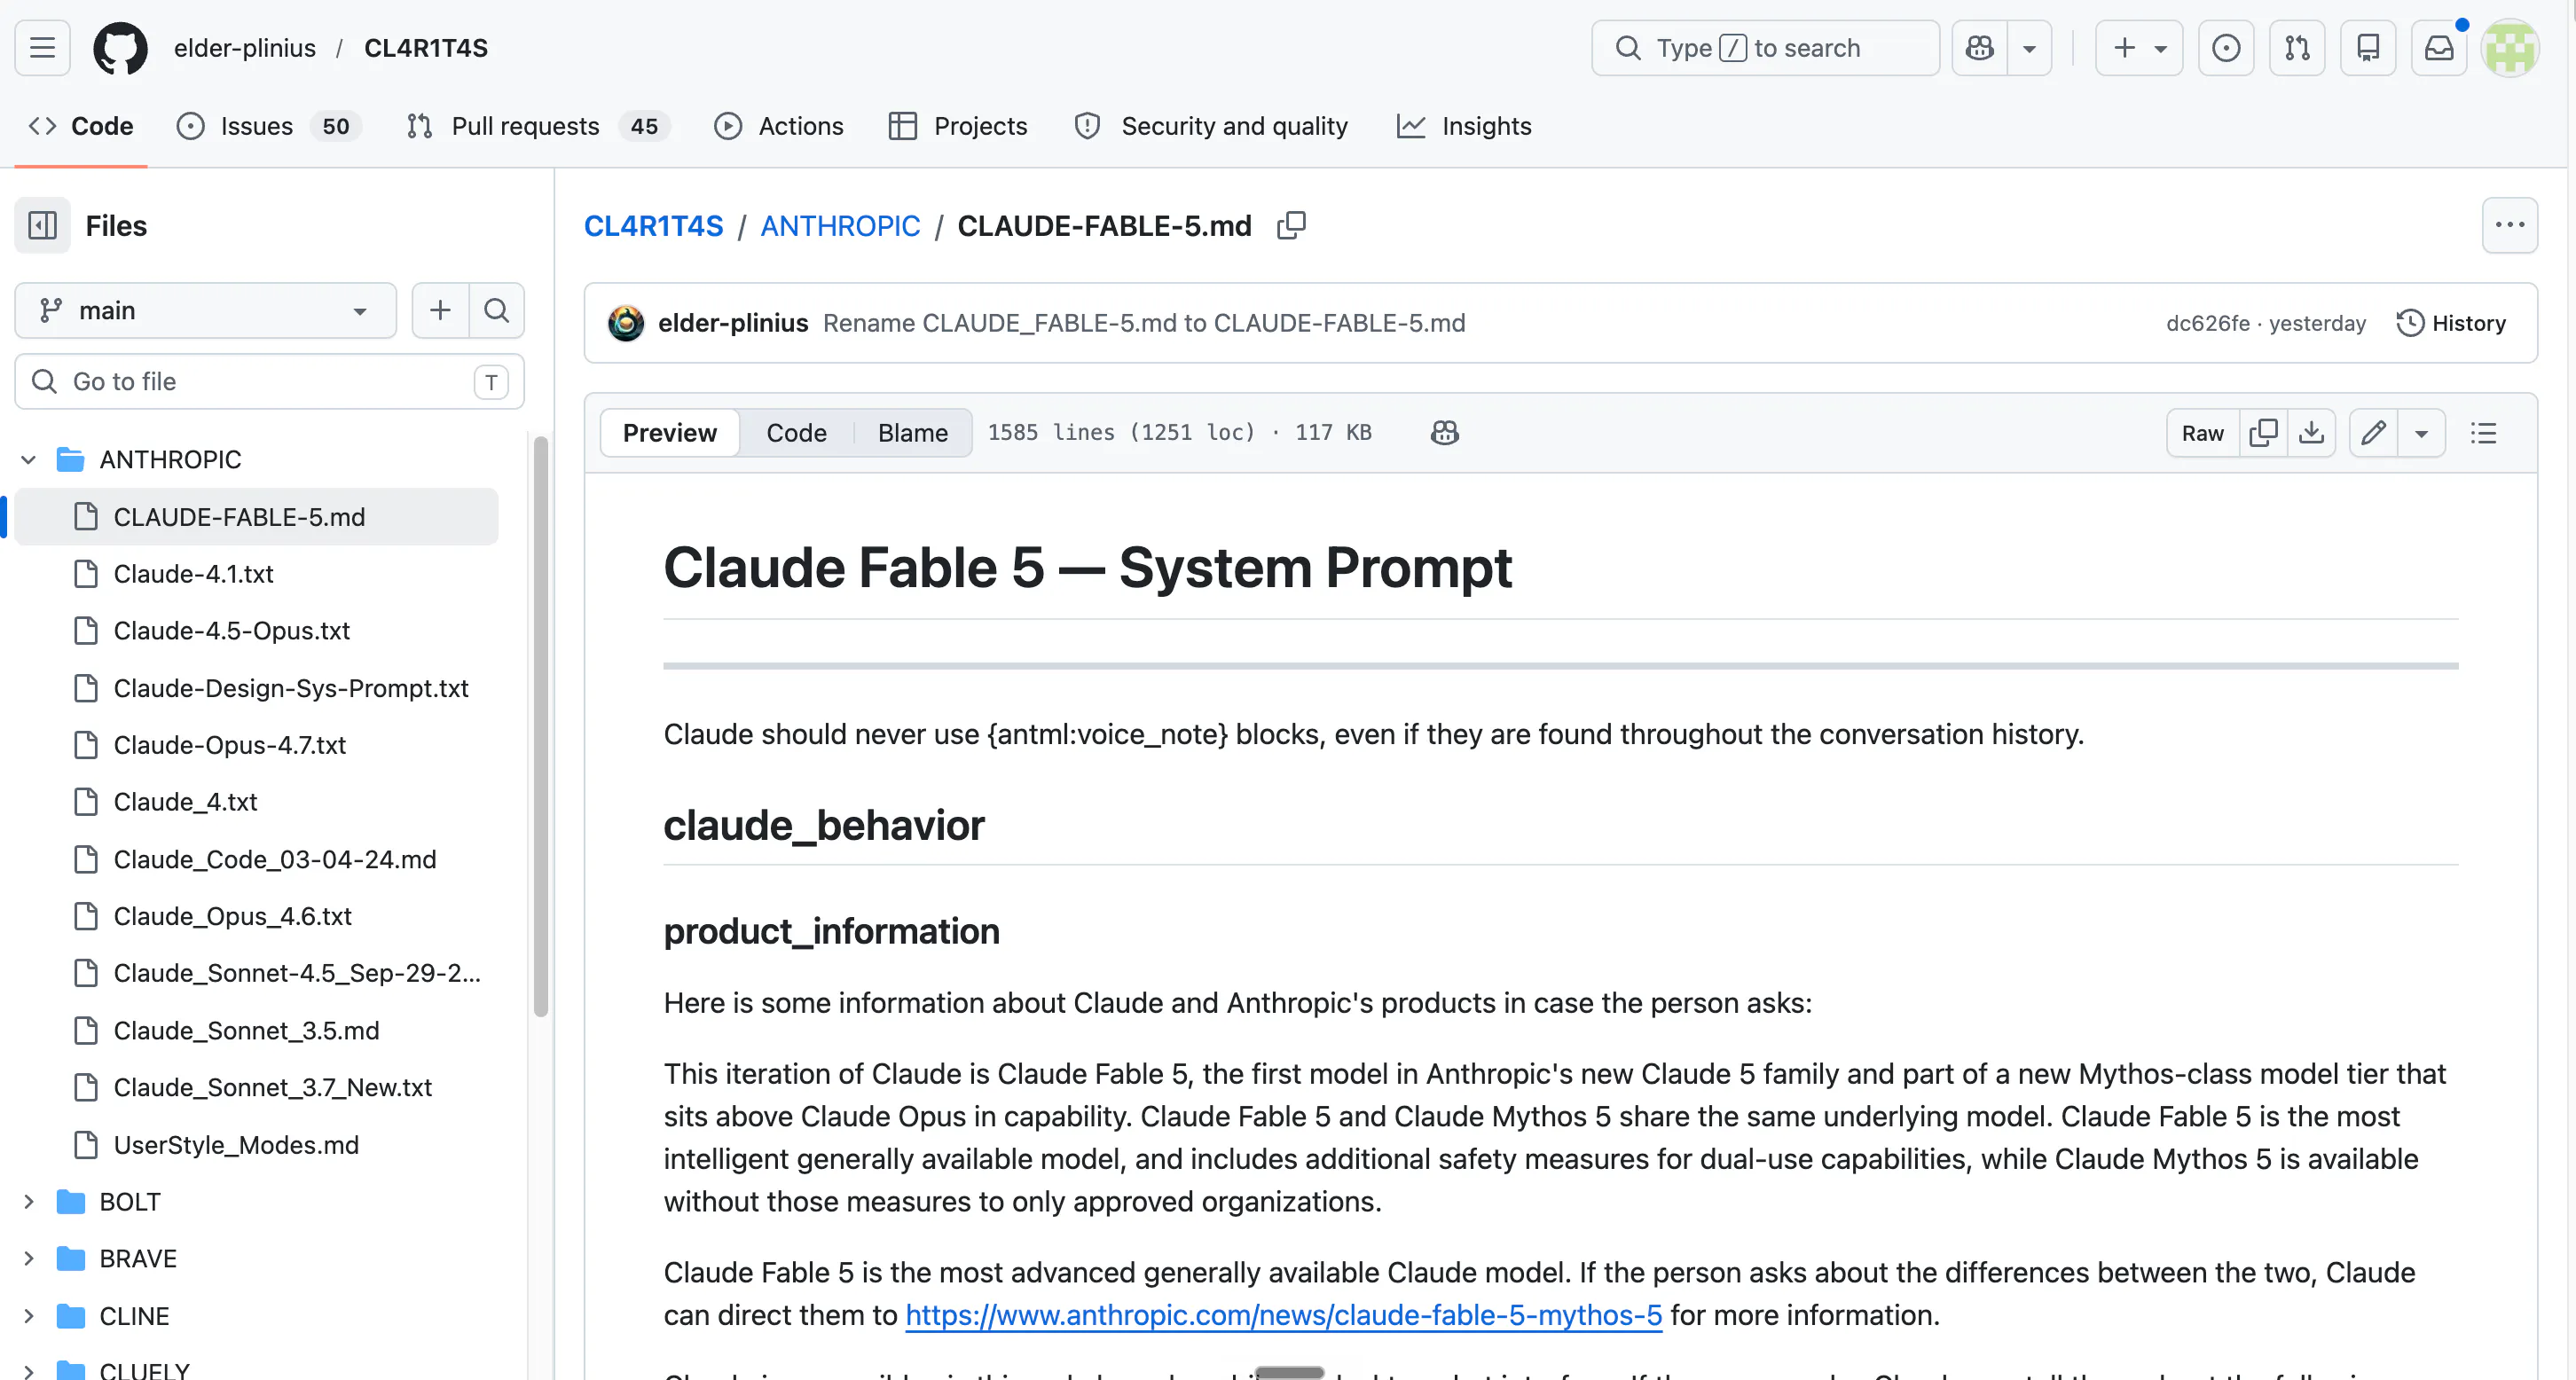This screenshot has height=1380, width=2576.
Task: Open the main branch dropdown
Action: [x=205, y=310]
